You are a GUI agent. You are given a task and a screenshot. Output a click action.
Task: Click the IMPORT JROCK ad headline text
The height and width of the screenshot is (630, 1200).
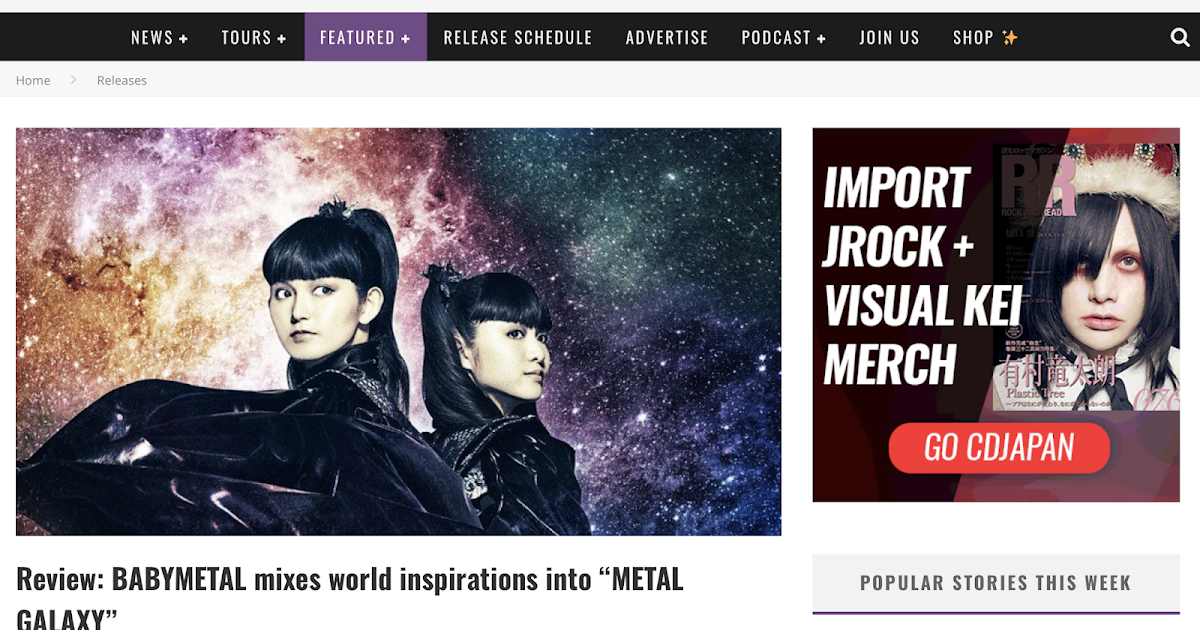click(x=910, y=277)
